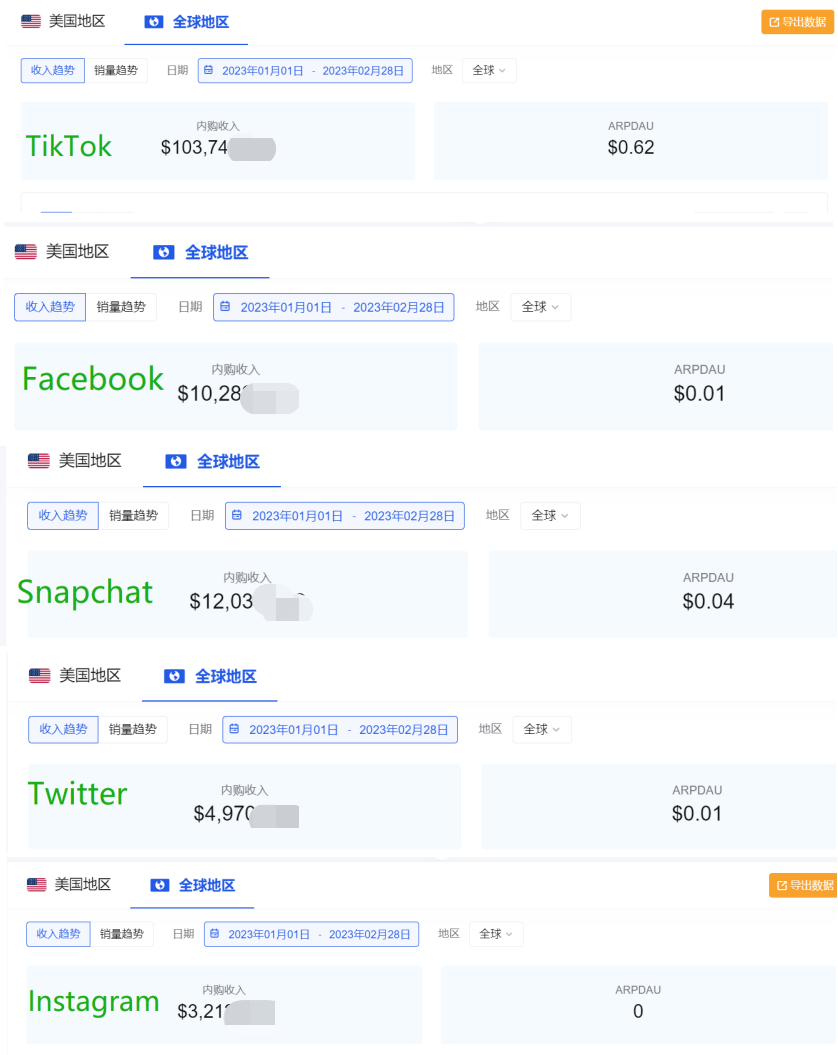
Task: Click the 导出数据 button in the TikTok section
Action: pos(797,22)
